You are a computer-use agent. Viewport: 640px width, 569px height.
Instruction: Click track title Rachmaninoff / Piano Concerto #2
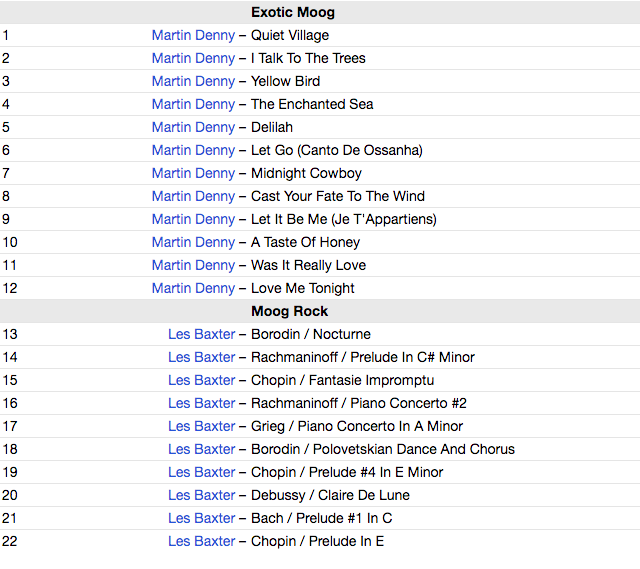coord(358,403)
